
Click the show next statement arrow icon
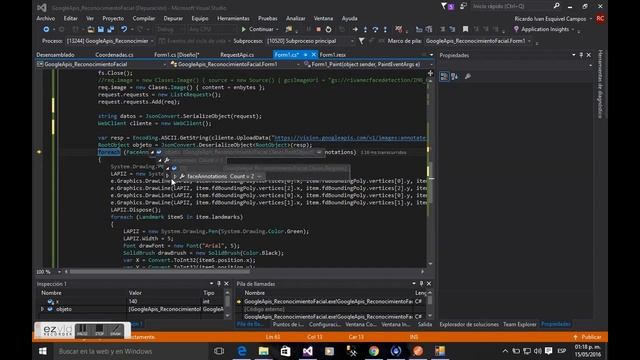(355, 29)
